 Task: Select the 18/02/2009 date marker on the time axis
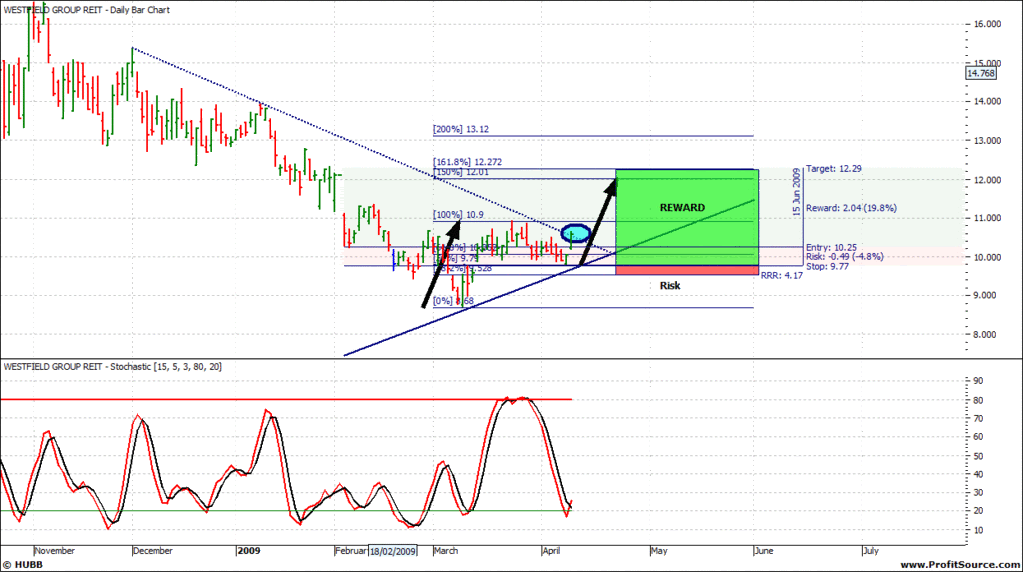[392, 551]
